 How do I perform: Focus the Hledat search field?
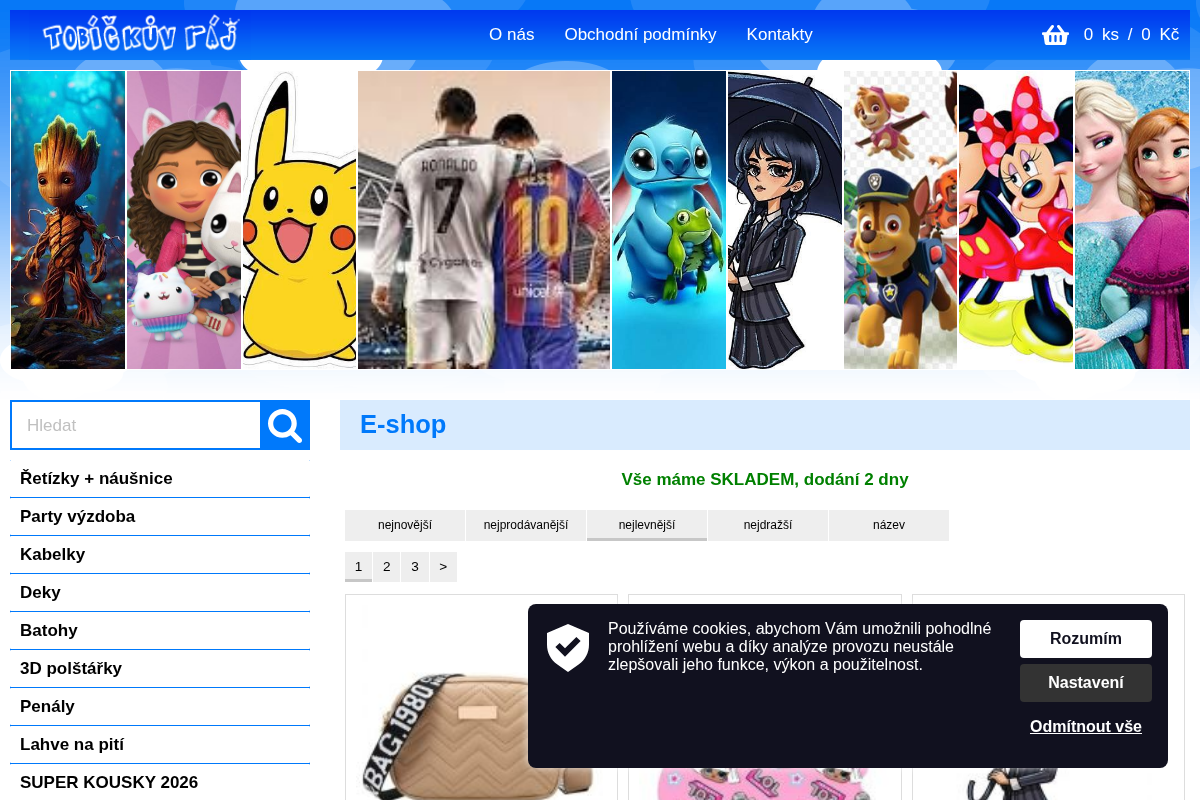click(x=136, y=425)
